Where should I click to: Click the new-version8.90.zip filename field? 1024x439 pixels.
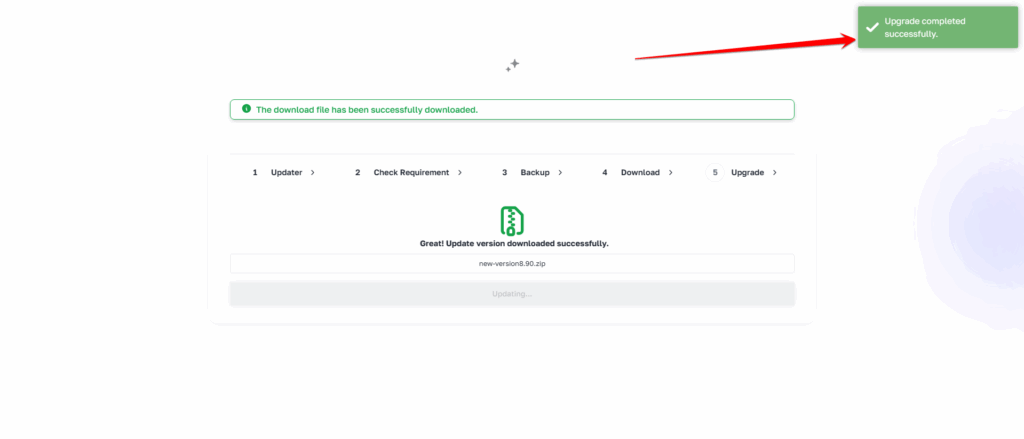tap(512, 264)
